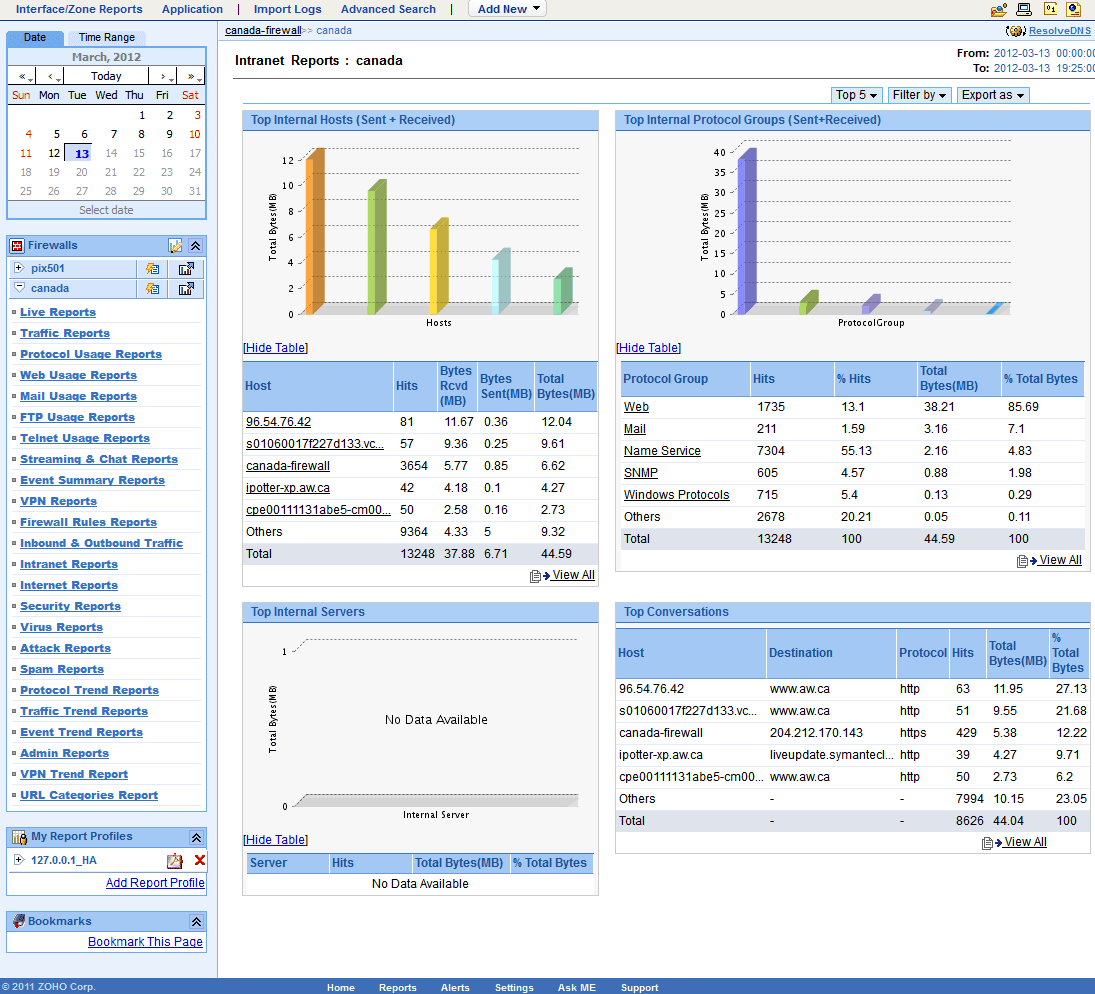The height and width of the screenshot is (994, 1095).
Task: Open Live Reports link in sidebar
Action: click(x=58, y=312)
